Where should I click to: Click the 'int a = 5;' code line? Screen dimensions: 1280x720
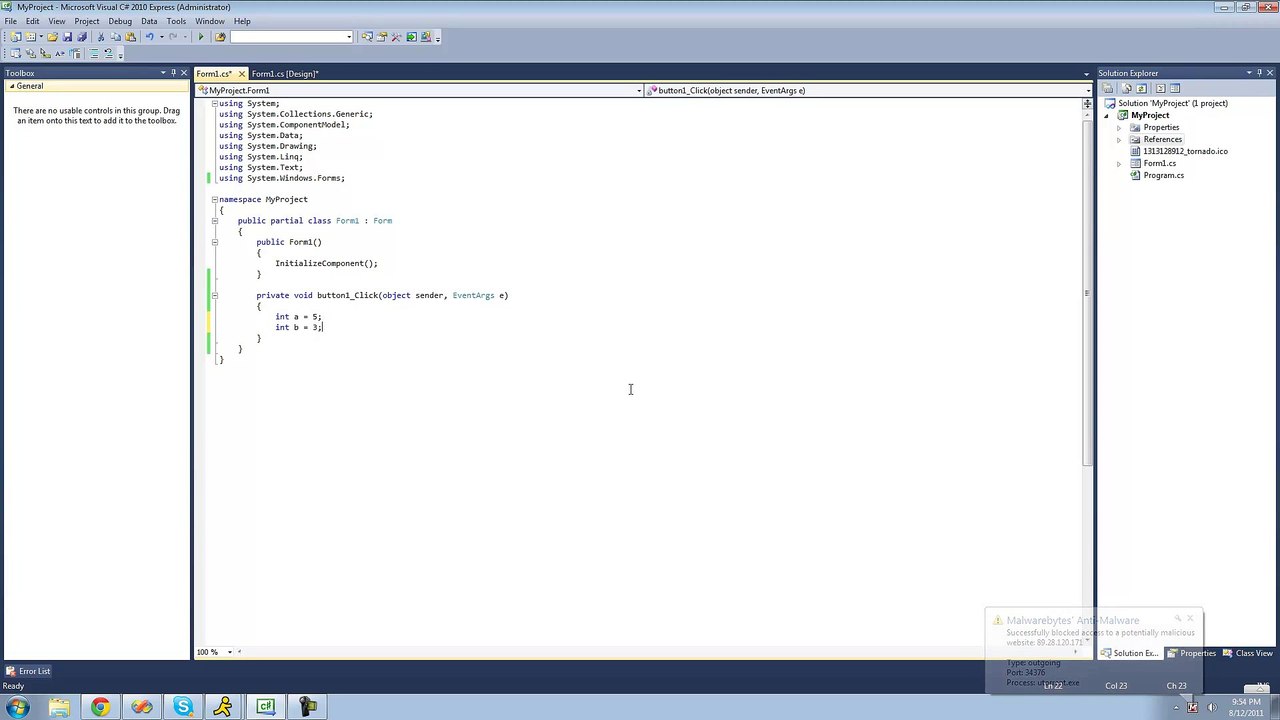(x=298, y=317)
